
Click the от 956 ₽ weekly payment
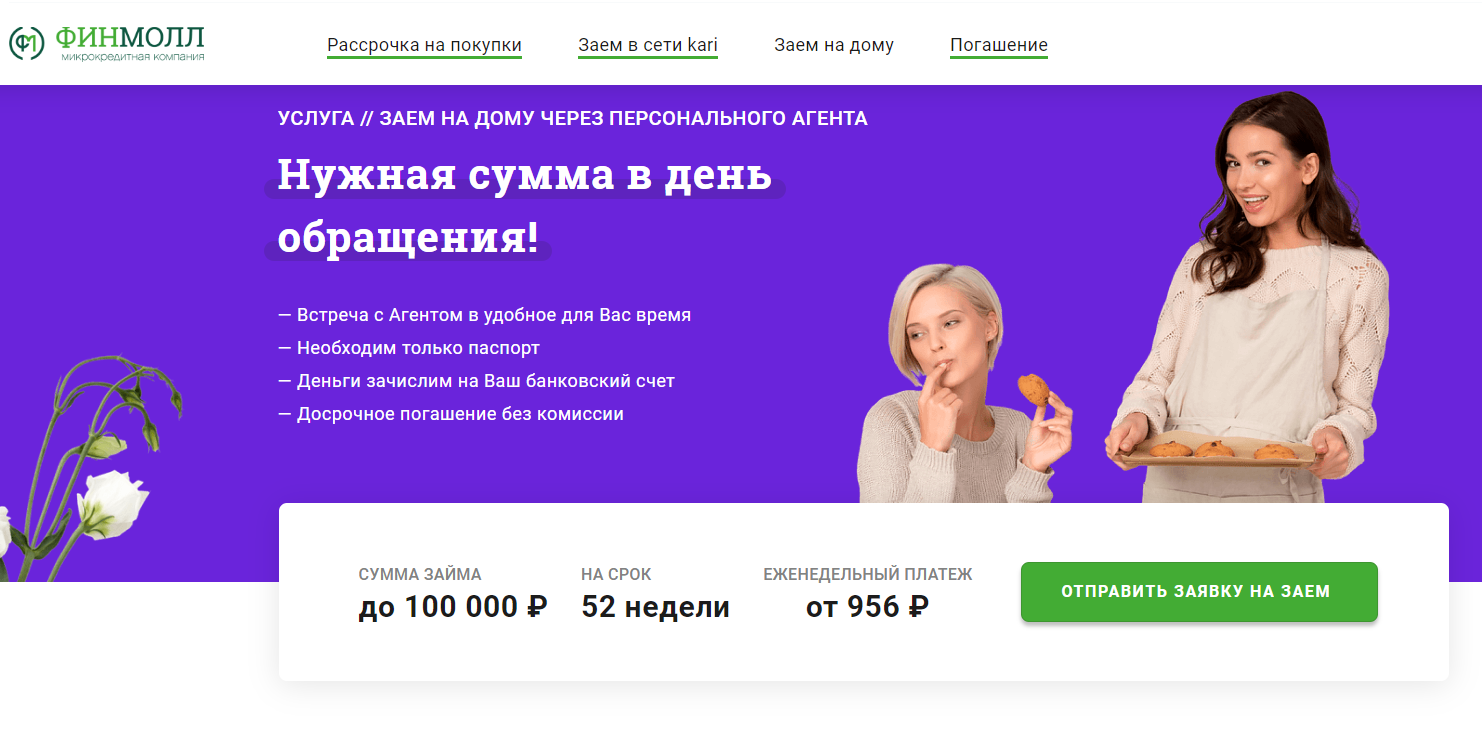coord(867,607)
